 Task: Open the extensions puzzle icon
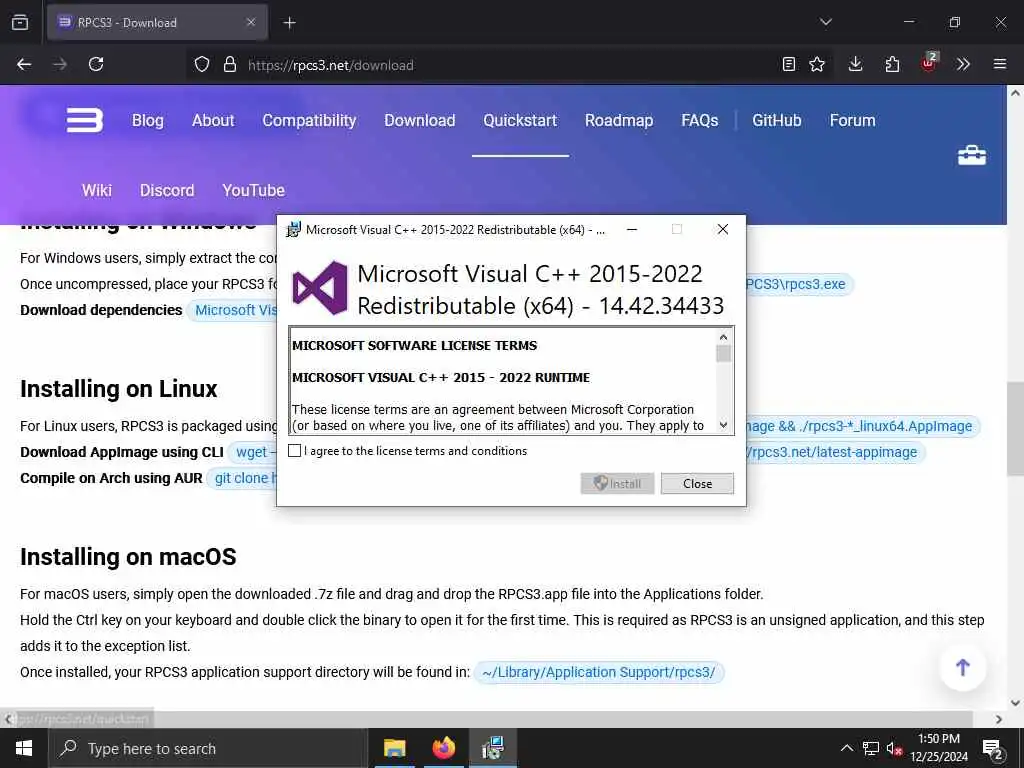(892, 64)
